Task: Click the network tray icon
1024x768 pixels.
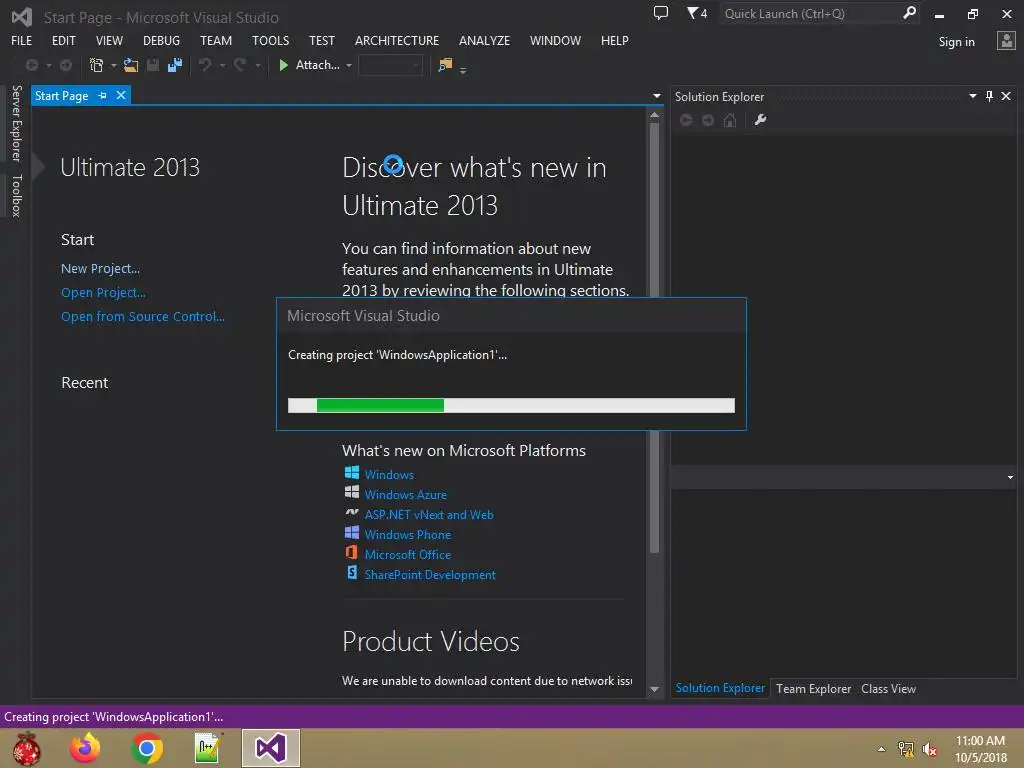Action: pyautogui.click(x=906, y=749)
